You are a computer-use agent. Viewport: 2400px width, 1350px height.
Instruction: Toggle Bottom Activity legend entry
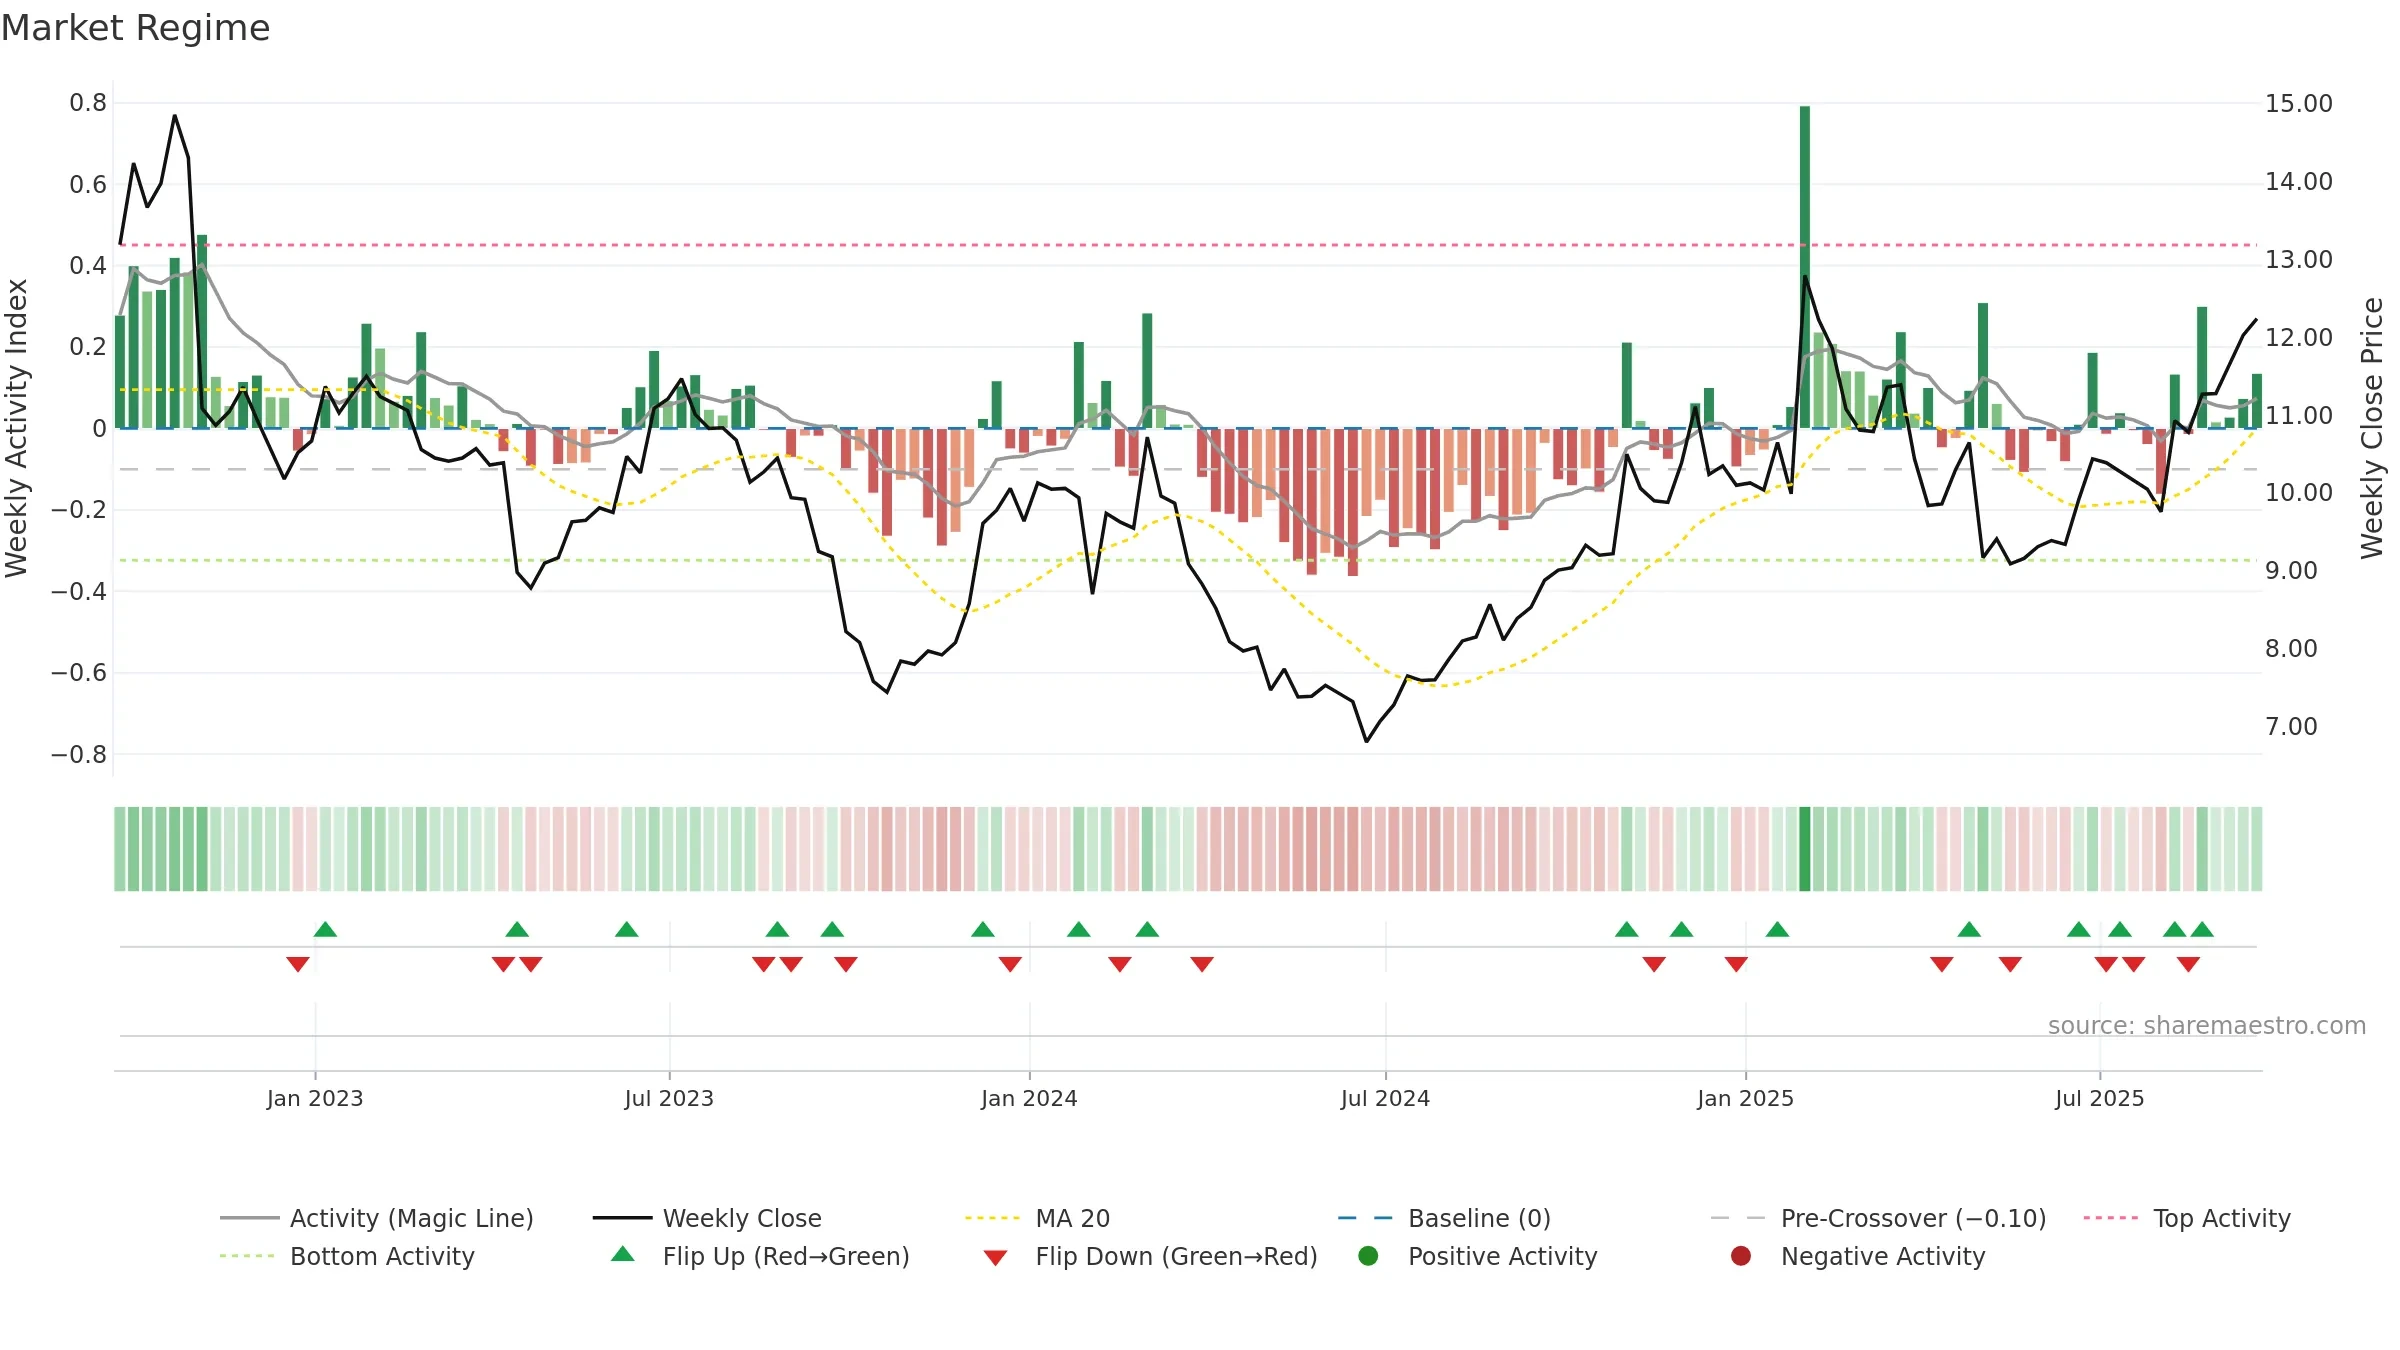click(x=347, y=1256)
